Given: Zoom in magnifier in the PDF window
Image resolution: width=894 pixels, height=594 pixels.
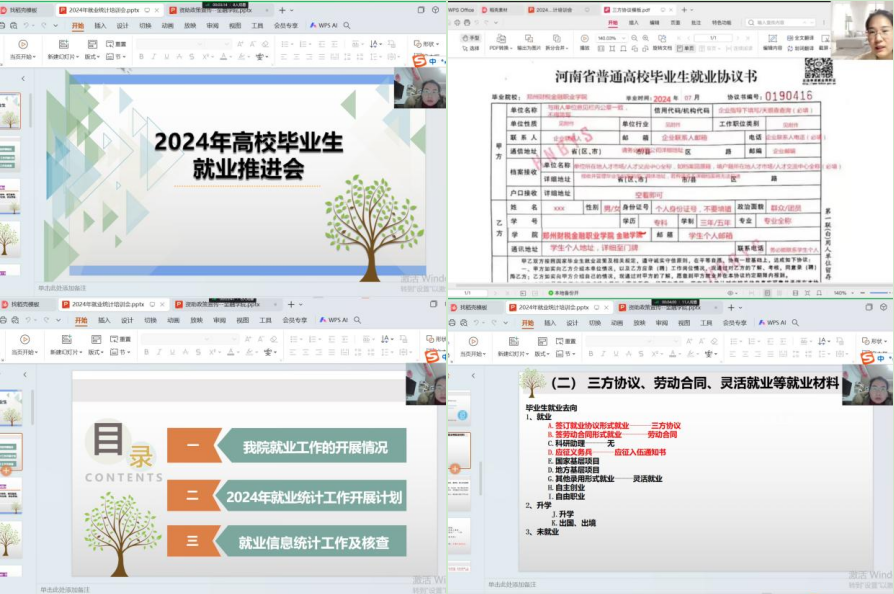Looking at the screenshot, I should pyautogui.click(x=645, y=38).
